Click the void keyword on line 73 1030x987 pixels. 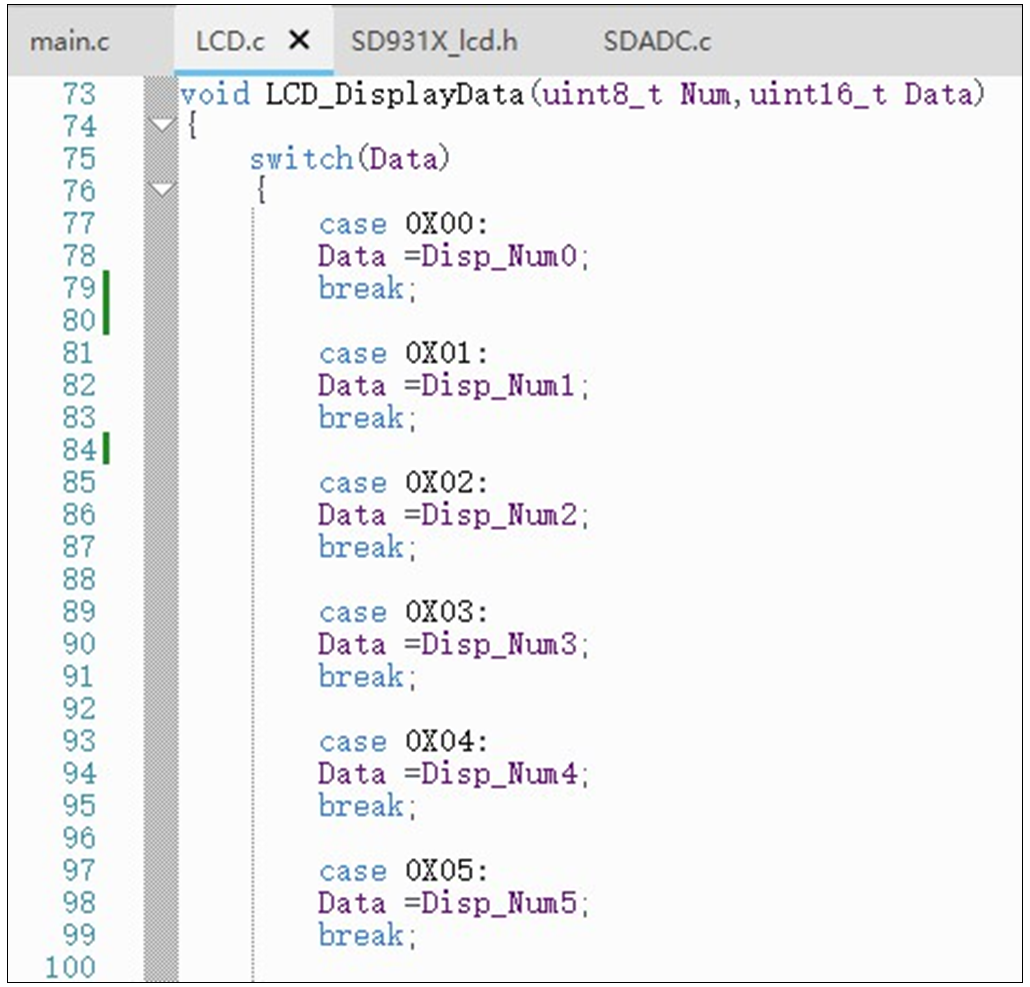tap(215, 94)
